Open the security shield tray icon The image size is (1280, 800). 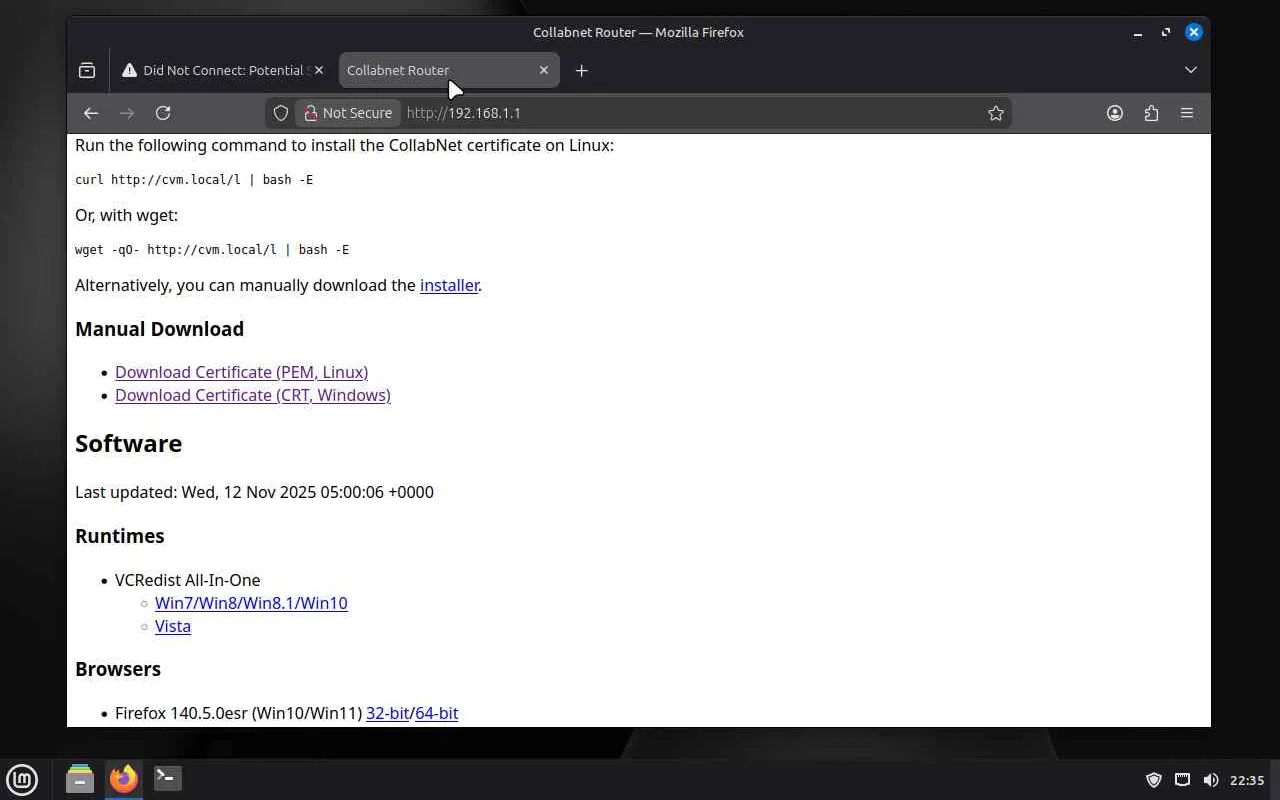[1153, 780]
